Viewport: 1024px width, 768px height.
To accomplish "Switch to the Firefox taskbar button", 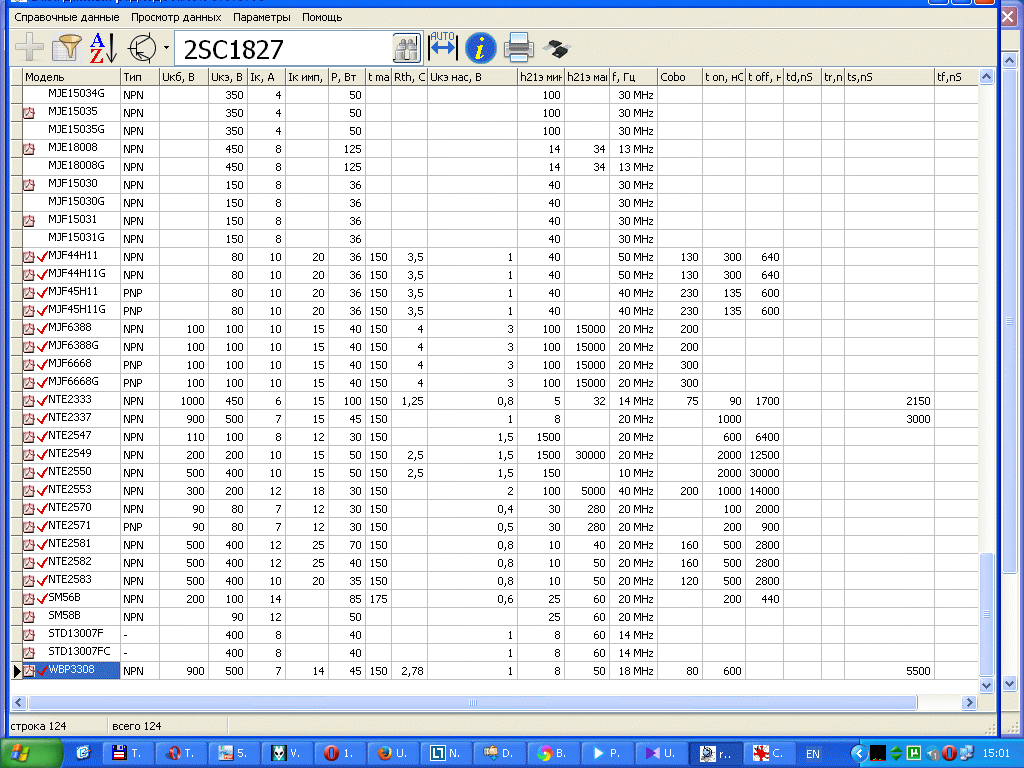I will [x=392, y=753].
